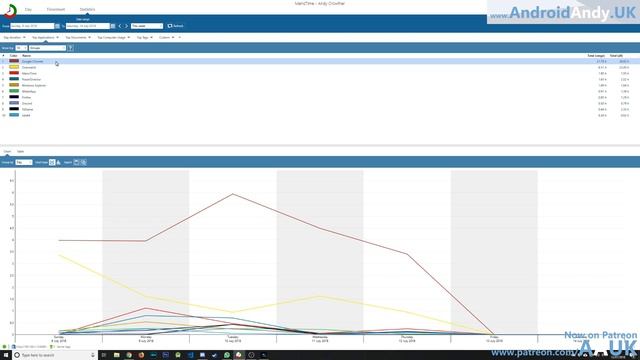
Task: Open File Explorer from taskbar
Action: point(116,355)
